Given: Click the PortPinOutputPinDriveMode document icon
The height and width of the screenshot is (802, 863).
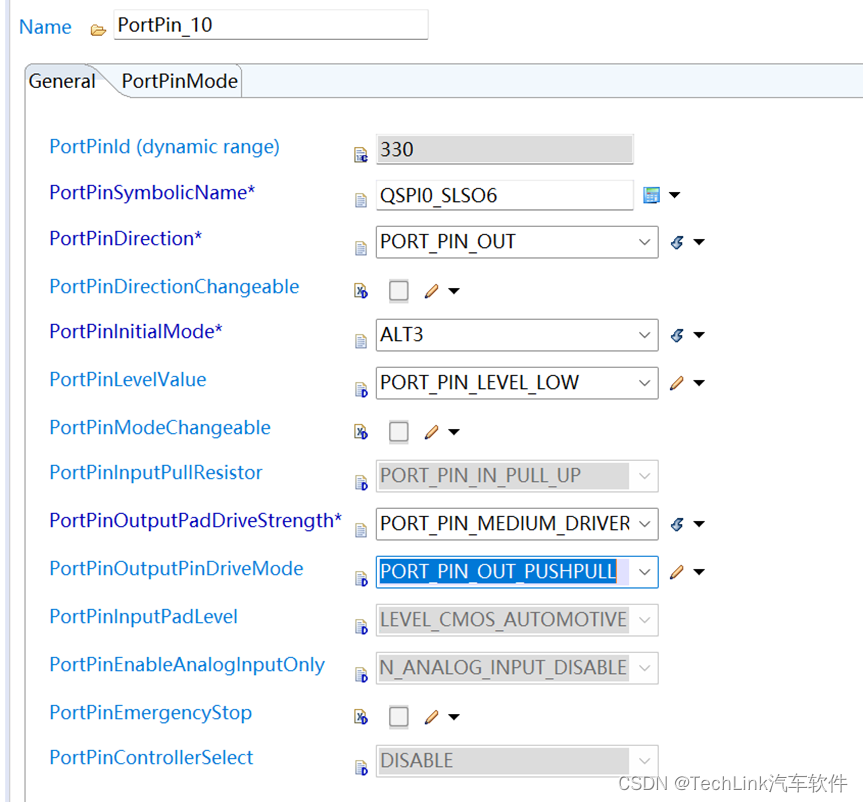Looking at the screenshot, I should point(361,579).
